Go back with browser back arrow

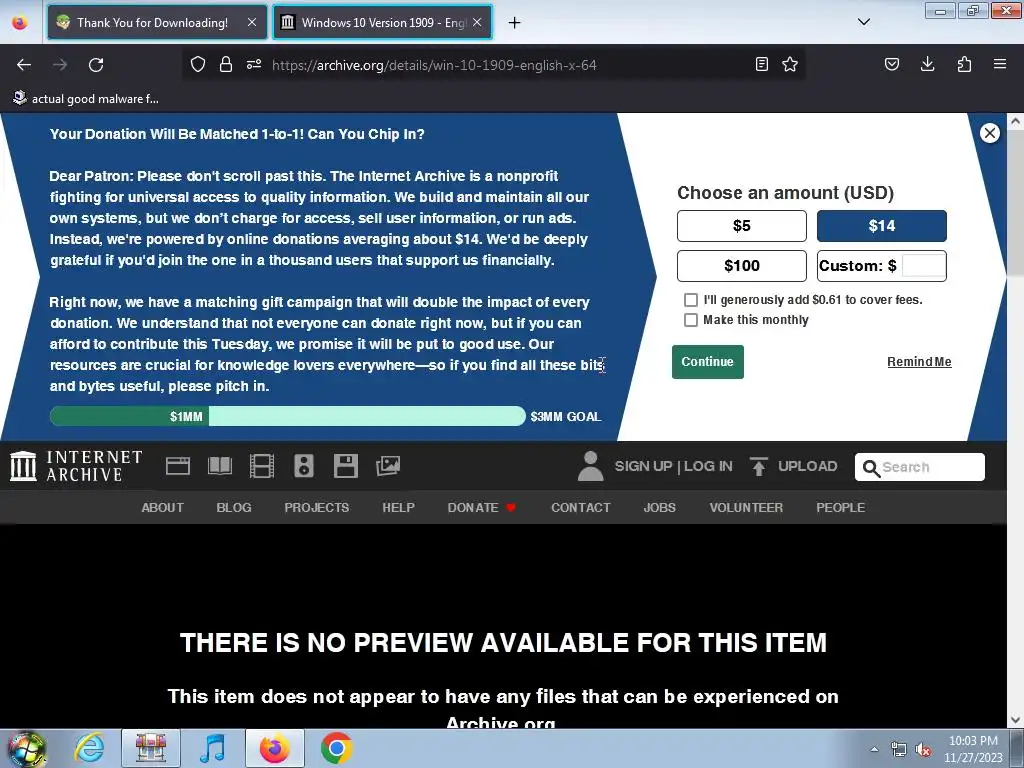click(x=24, y=65)
